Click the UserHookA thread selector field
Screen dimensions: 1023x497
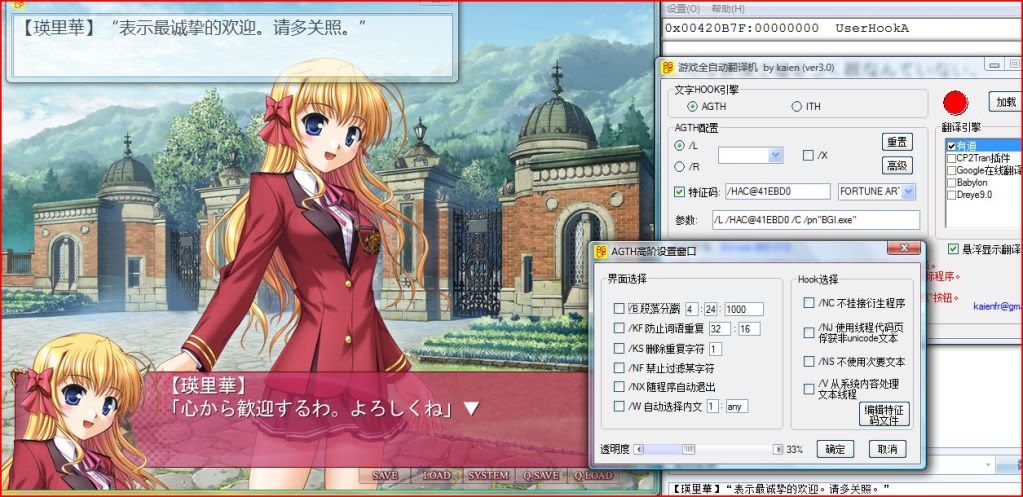pos(842,29)
